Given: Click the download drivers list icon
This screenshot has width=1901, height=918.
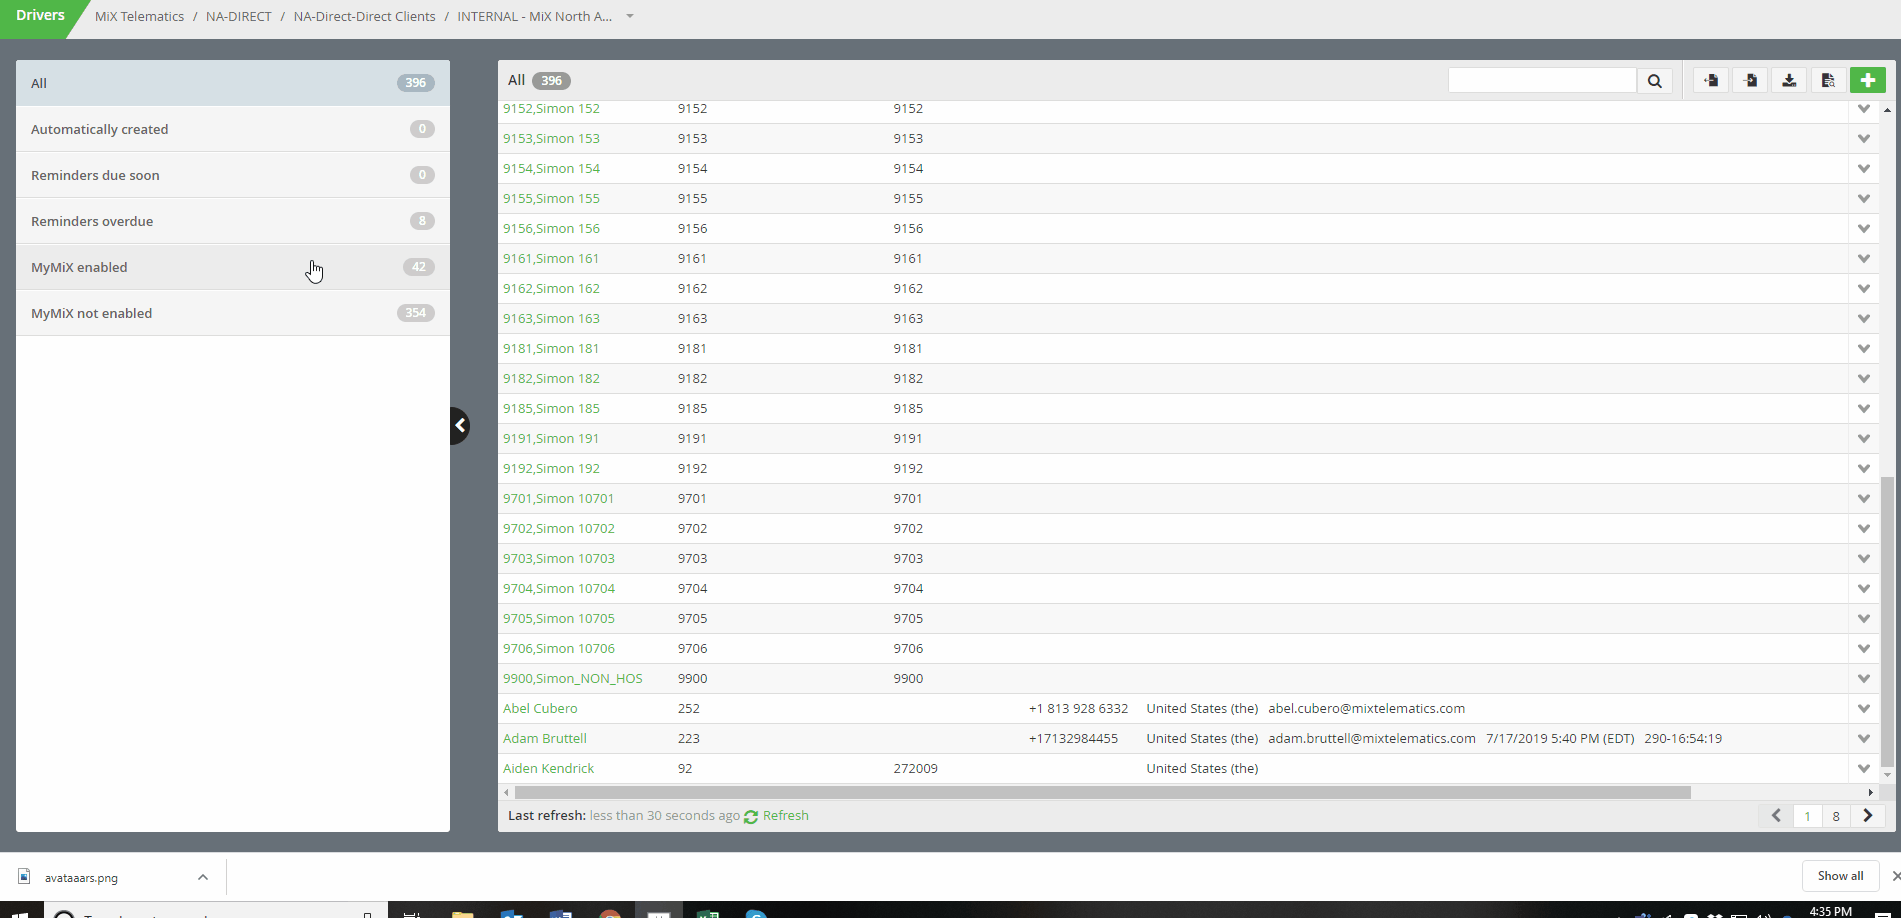Looking at the screenshot, I should tap(1789, 80).
